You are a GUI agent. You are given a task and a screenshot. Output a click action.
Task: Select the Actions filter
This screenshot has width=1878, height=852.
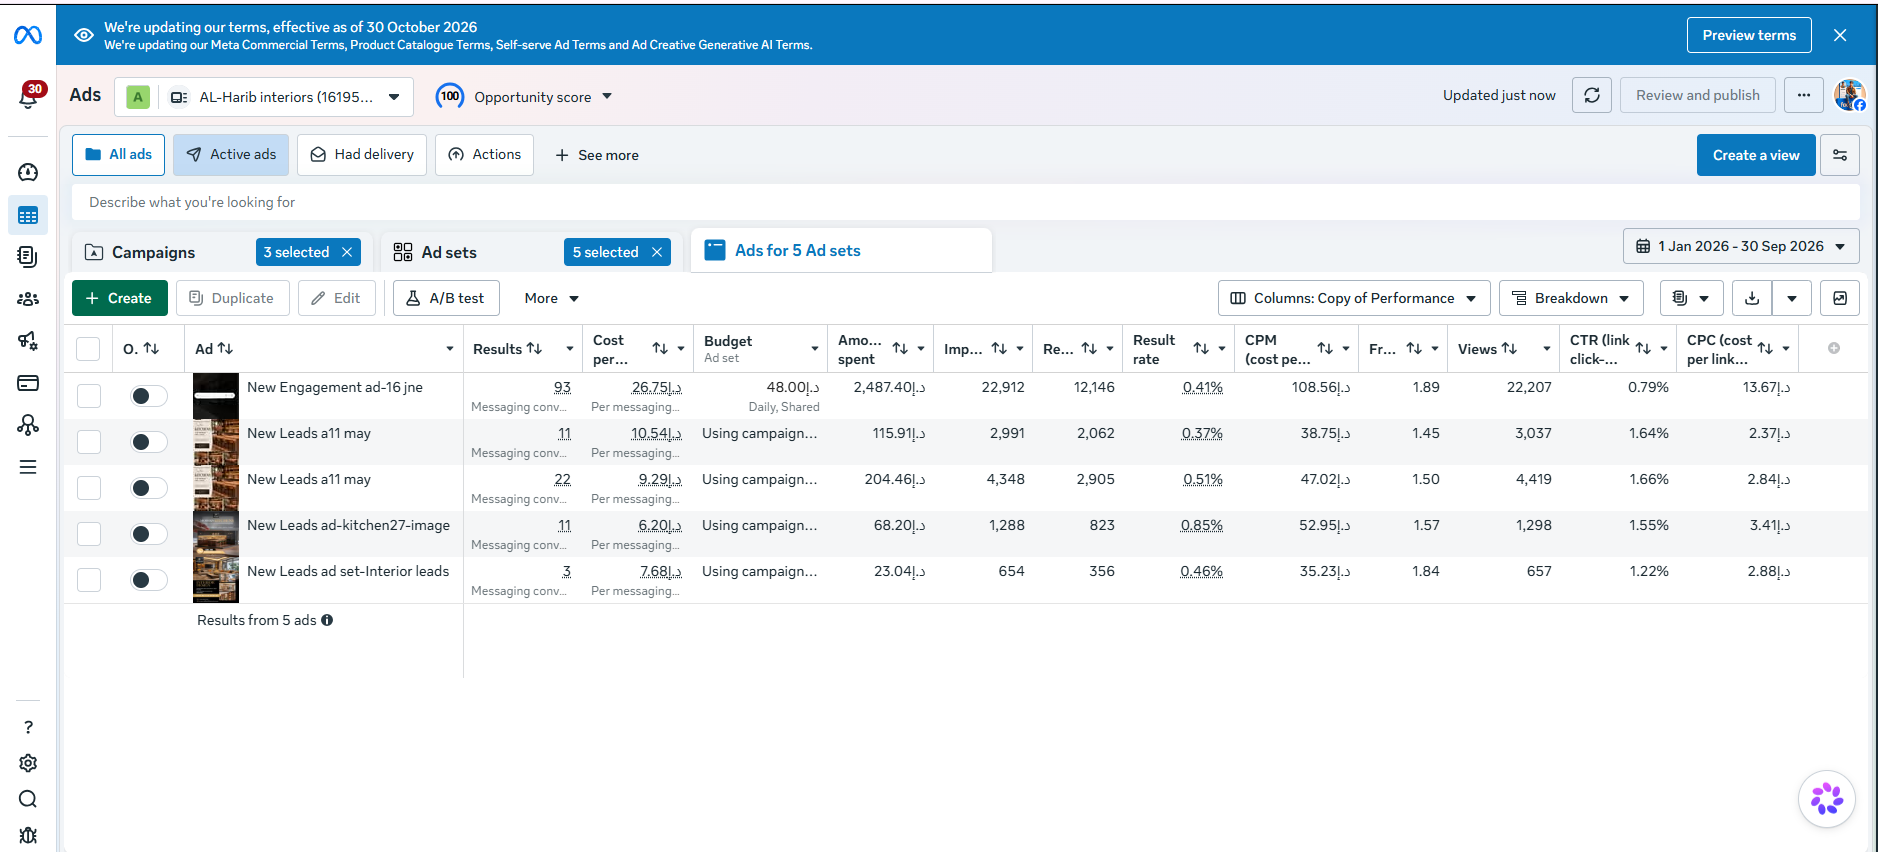click(x=484, y=155)
